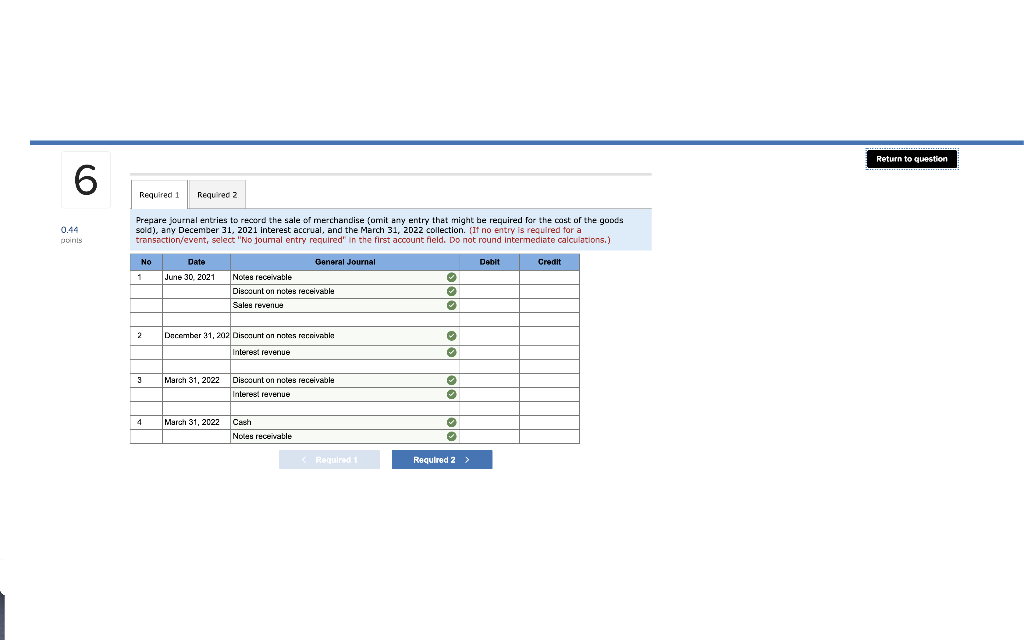Click check icon for entry 4 Notes receivable

point(451,436)
